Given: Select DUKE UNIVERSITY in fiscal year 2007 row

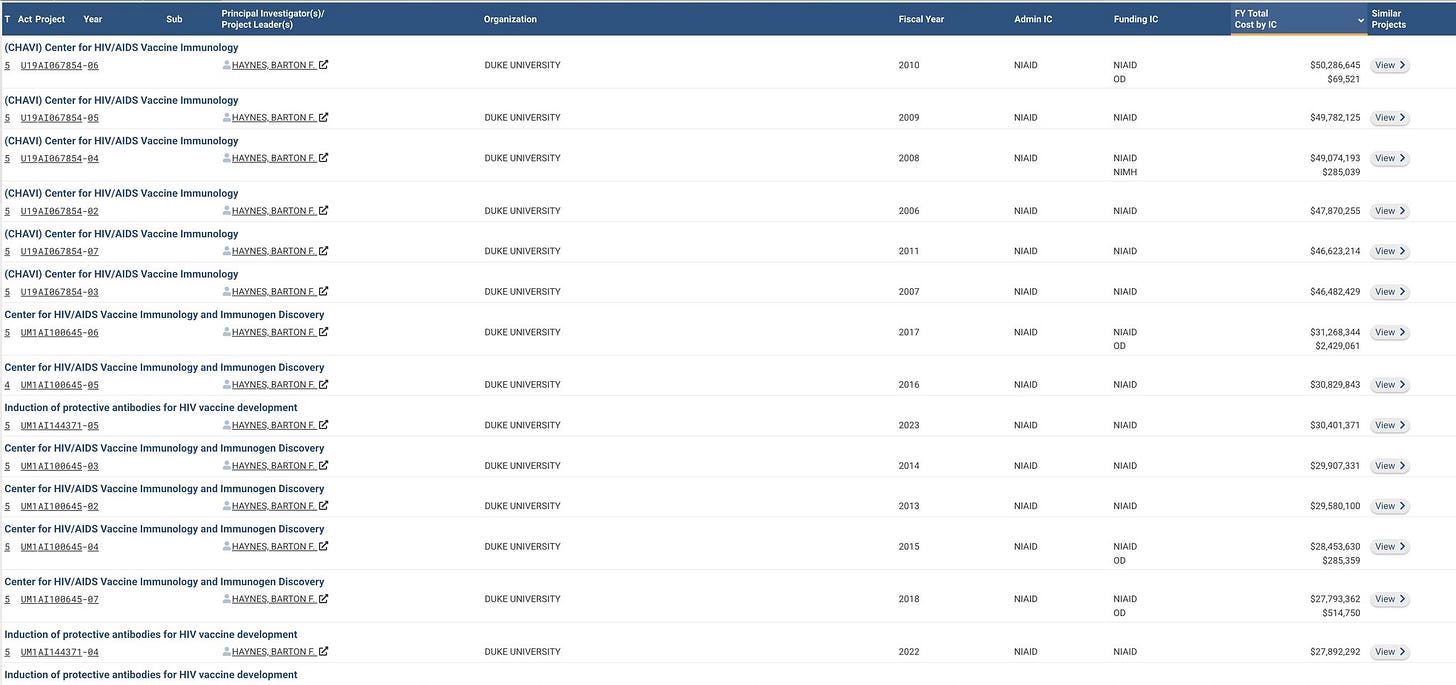Looking at the screenshot, I should pyautogui.click(x=522, y=292).
